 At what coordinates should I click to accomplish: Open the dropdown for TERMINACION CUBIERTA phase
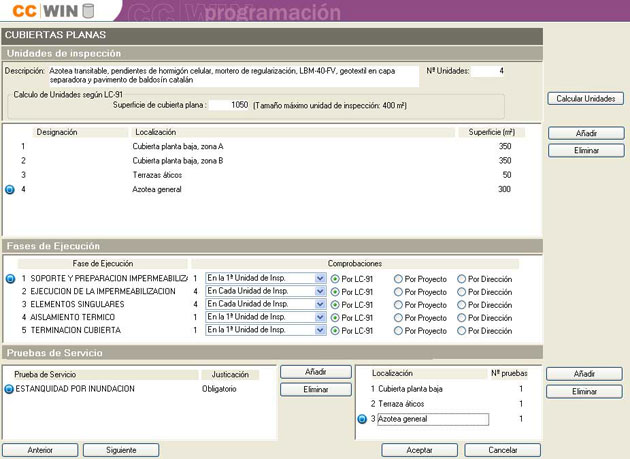point(320,330)
